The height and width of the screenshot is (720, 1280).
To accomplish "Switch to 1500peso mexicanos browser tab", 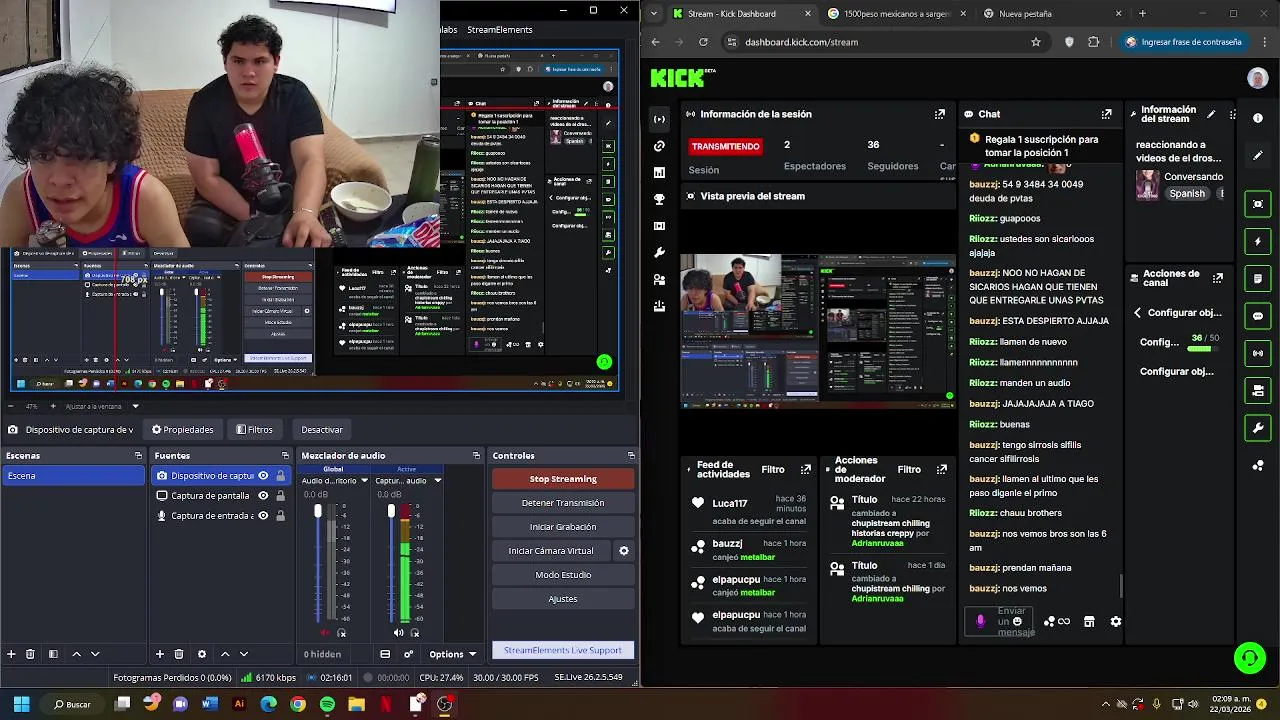I will [x=896, y=14].
